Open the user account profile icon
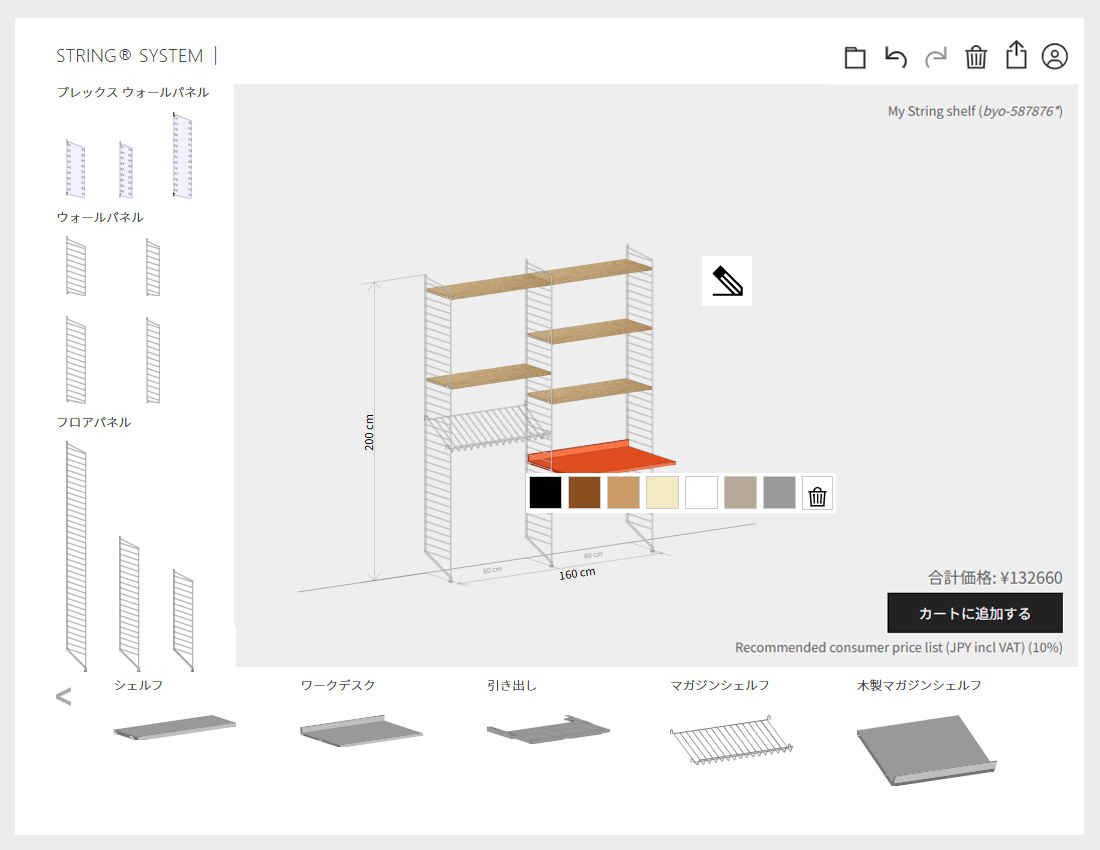 pos(1055,57)
